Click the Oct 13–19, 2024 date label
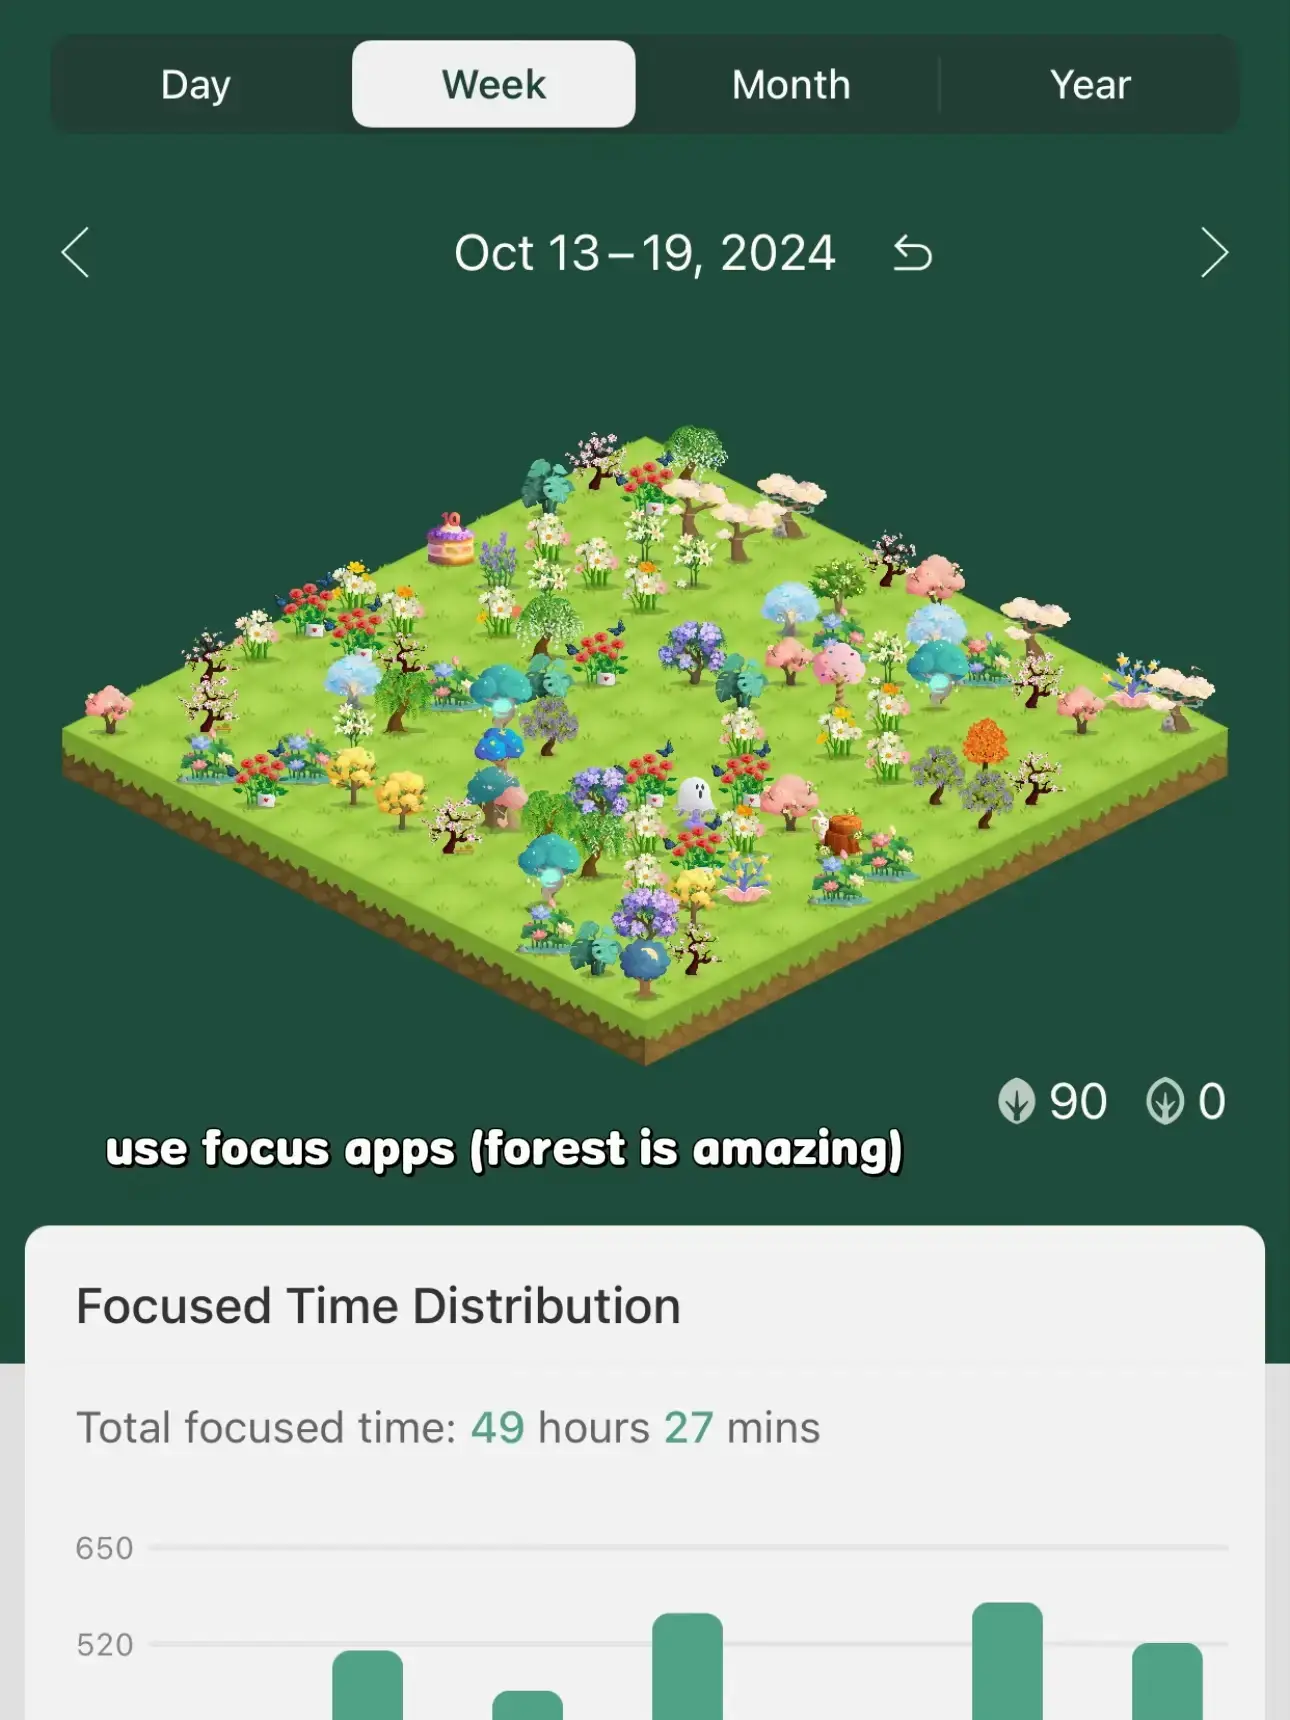The image size is (1290, 1720). 645,253
